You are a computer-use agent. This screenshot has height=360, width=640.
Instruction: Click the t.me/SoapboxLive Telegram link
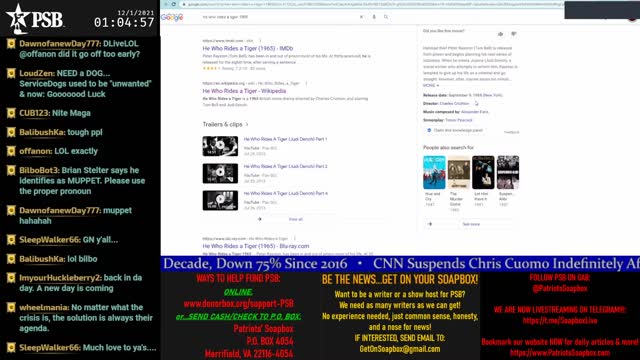click(x=560, y=320)
